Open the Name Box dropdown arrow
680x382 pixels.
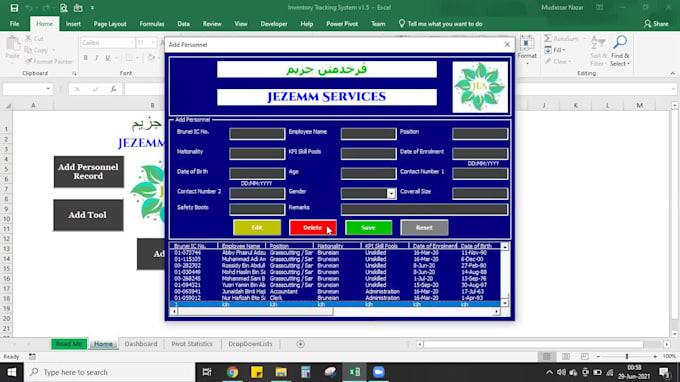[48, 89]
